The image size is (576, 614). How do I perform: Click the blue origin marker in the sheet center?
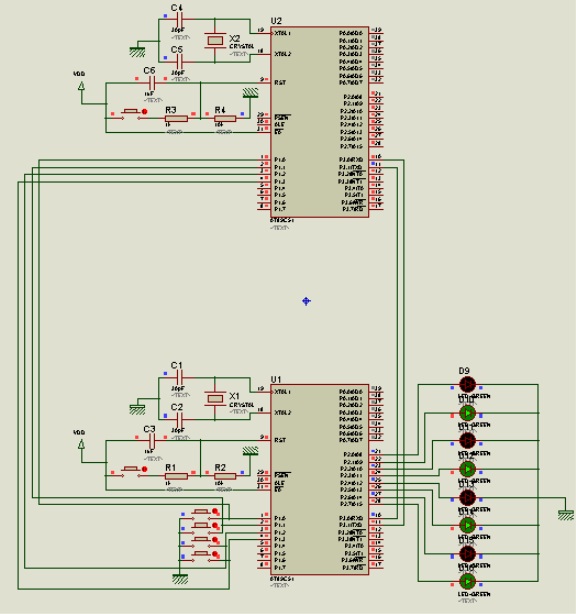coord(306,301)
